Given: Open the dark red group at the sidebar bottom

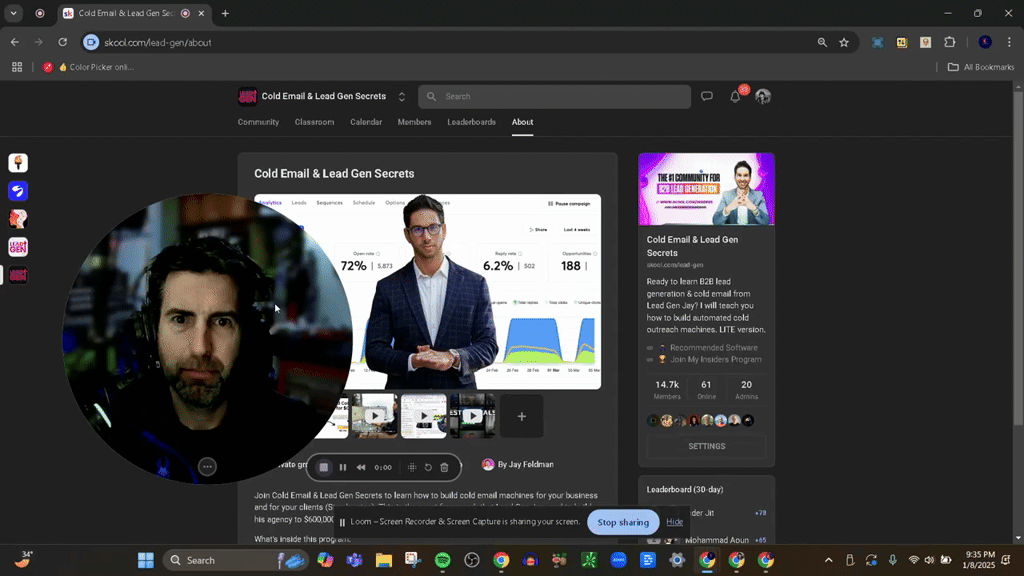Looking at the screenshot, I should [18, 275].
